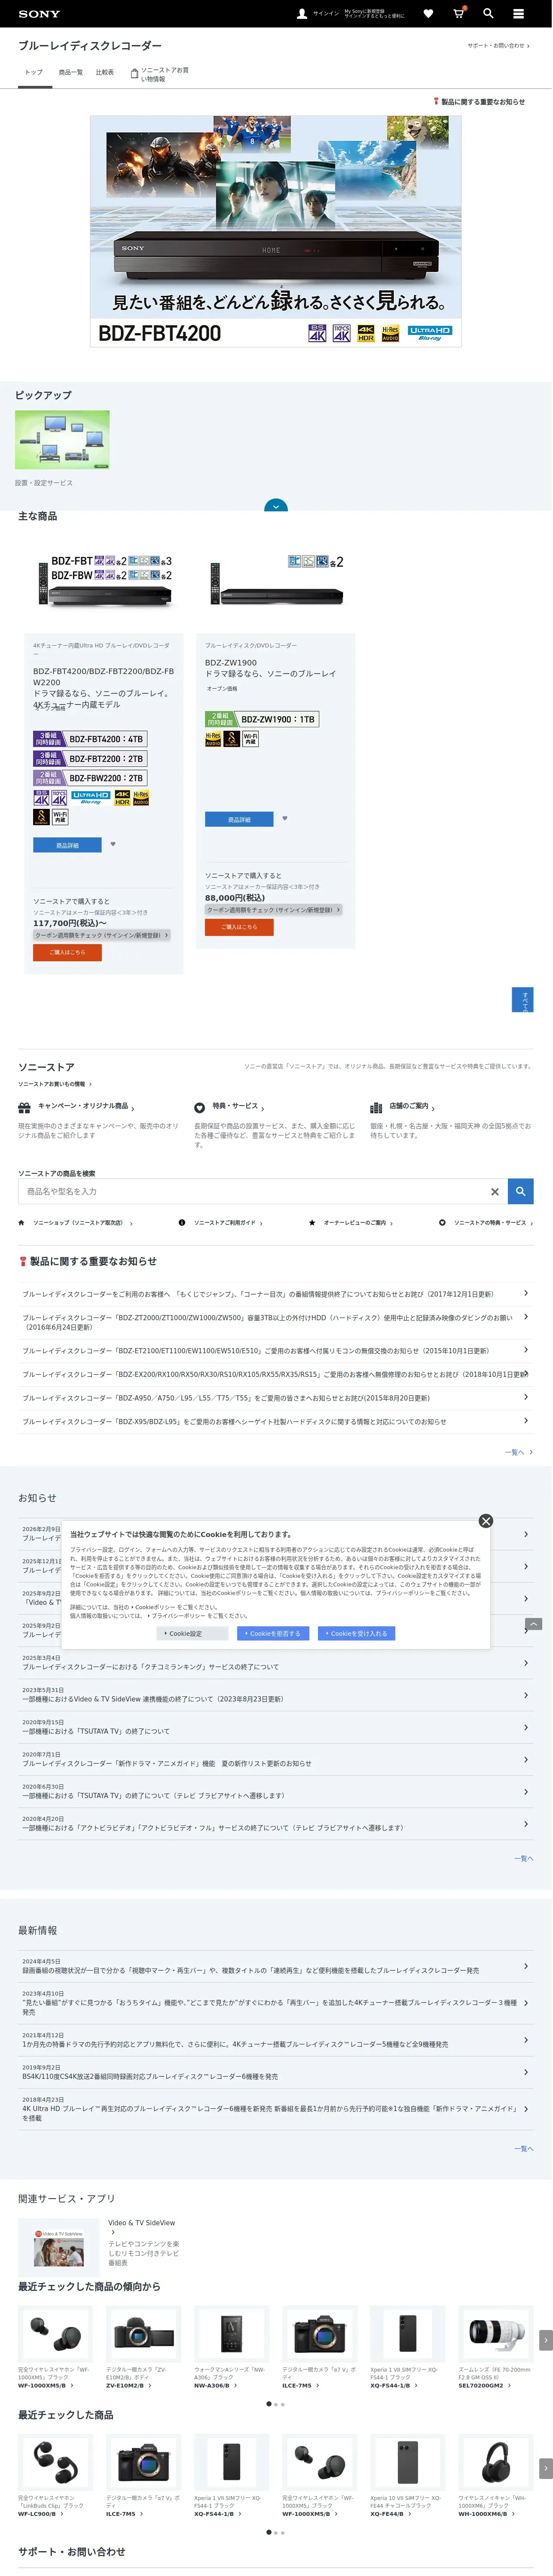
Task: Open the 2023年5月31日 notice chevron
Action: [x=526, y=1695]
